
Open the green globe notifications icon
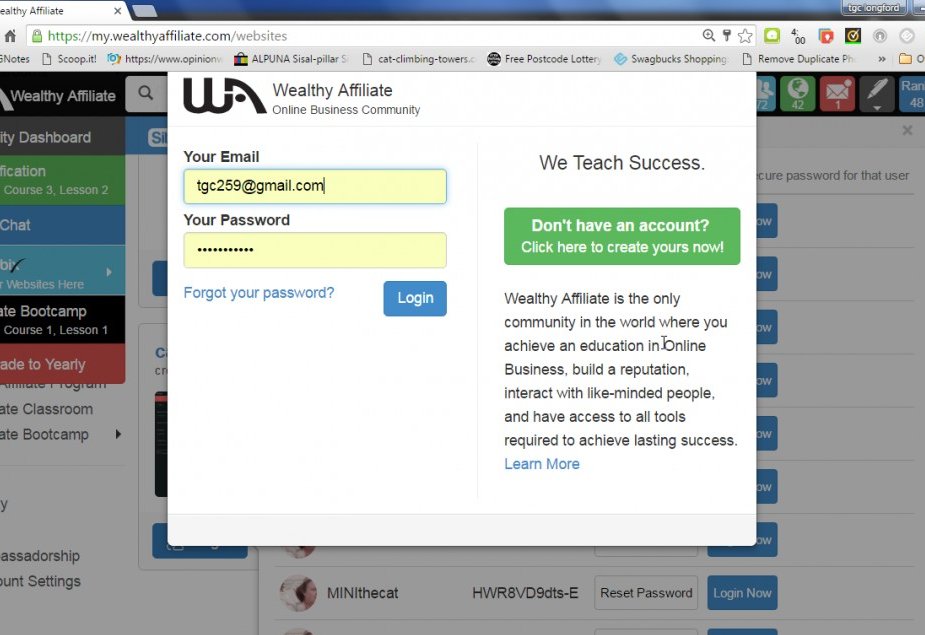[x=798, y=94]
